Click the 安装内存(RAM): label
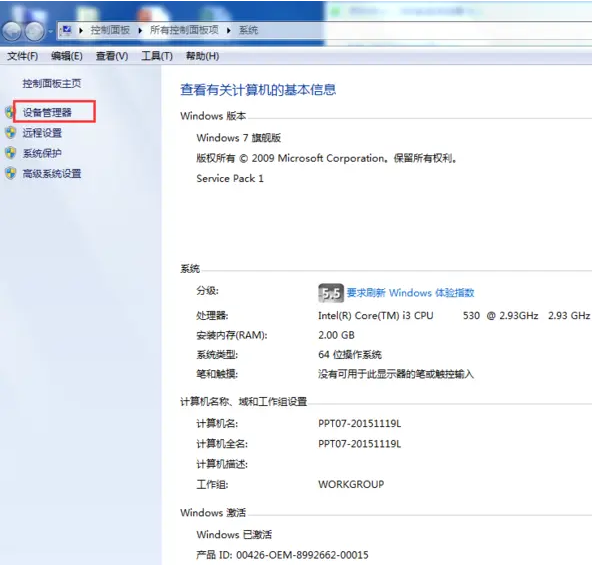This screenshot has width=592, height=566. click(232, 335)
